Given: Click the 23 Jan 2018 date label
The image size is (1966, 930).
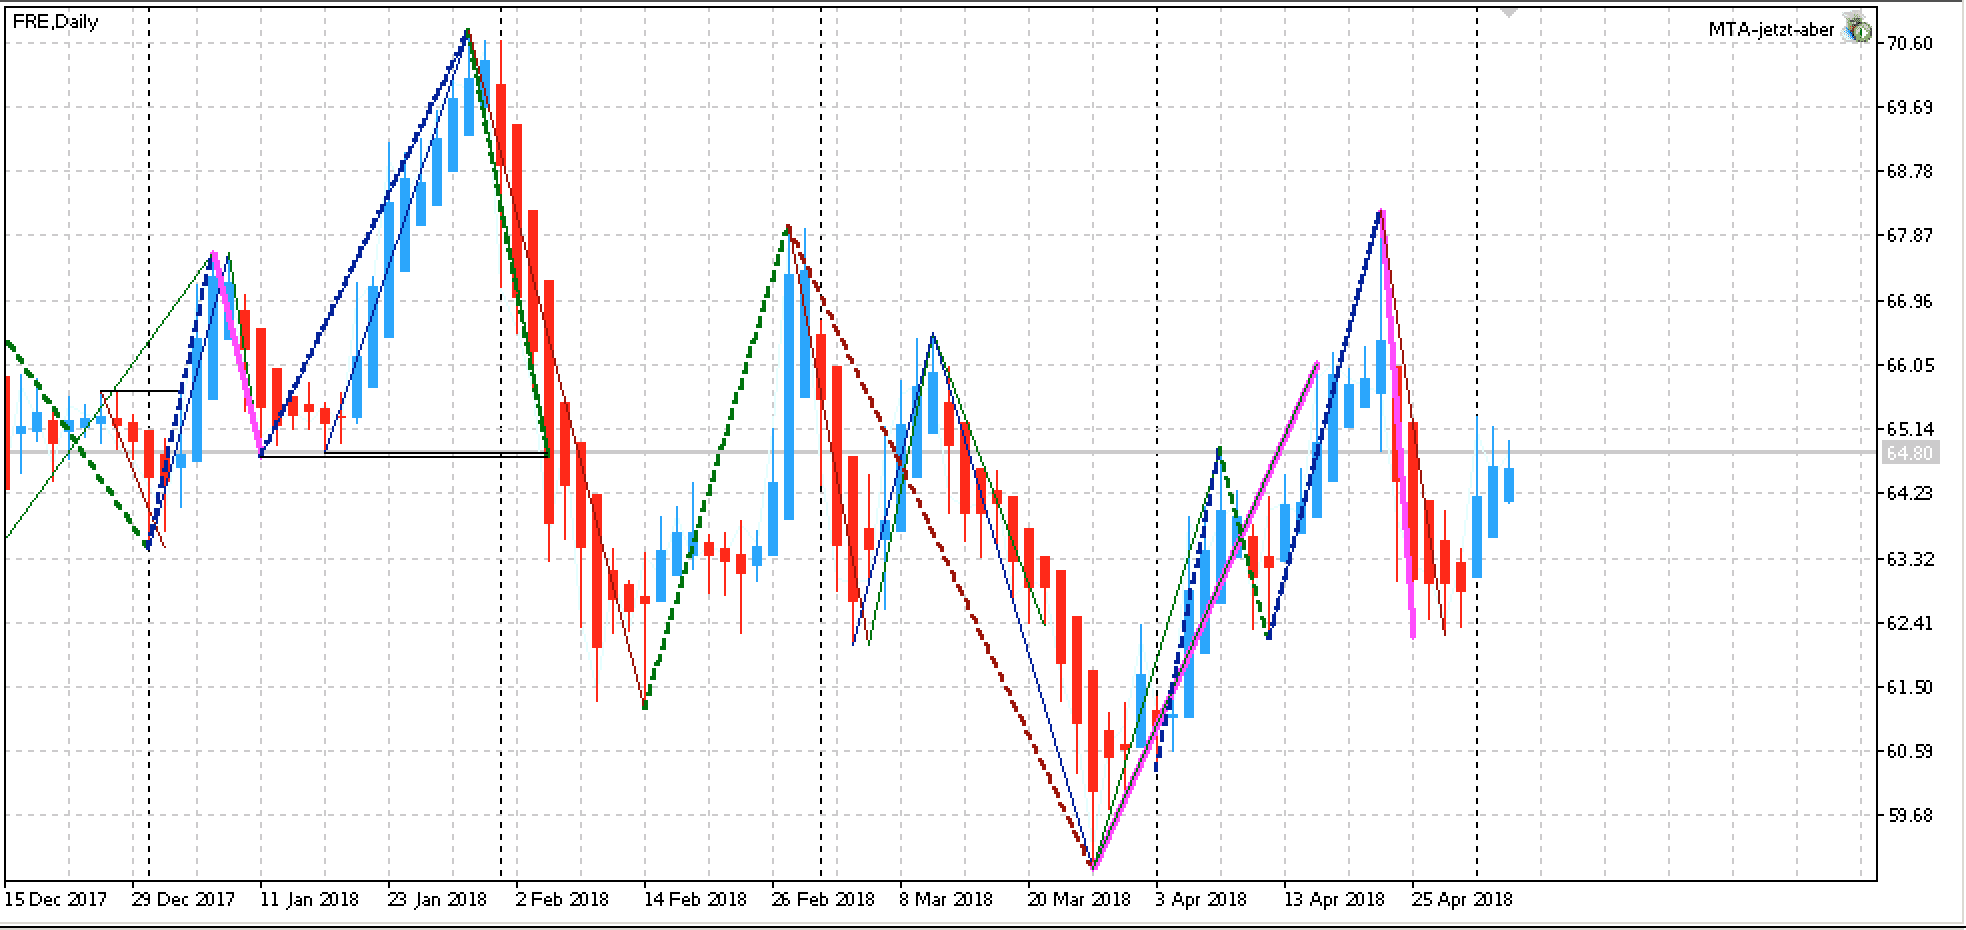Looking at the screenshot, I should point(437,899).
